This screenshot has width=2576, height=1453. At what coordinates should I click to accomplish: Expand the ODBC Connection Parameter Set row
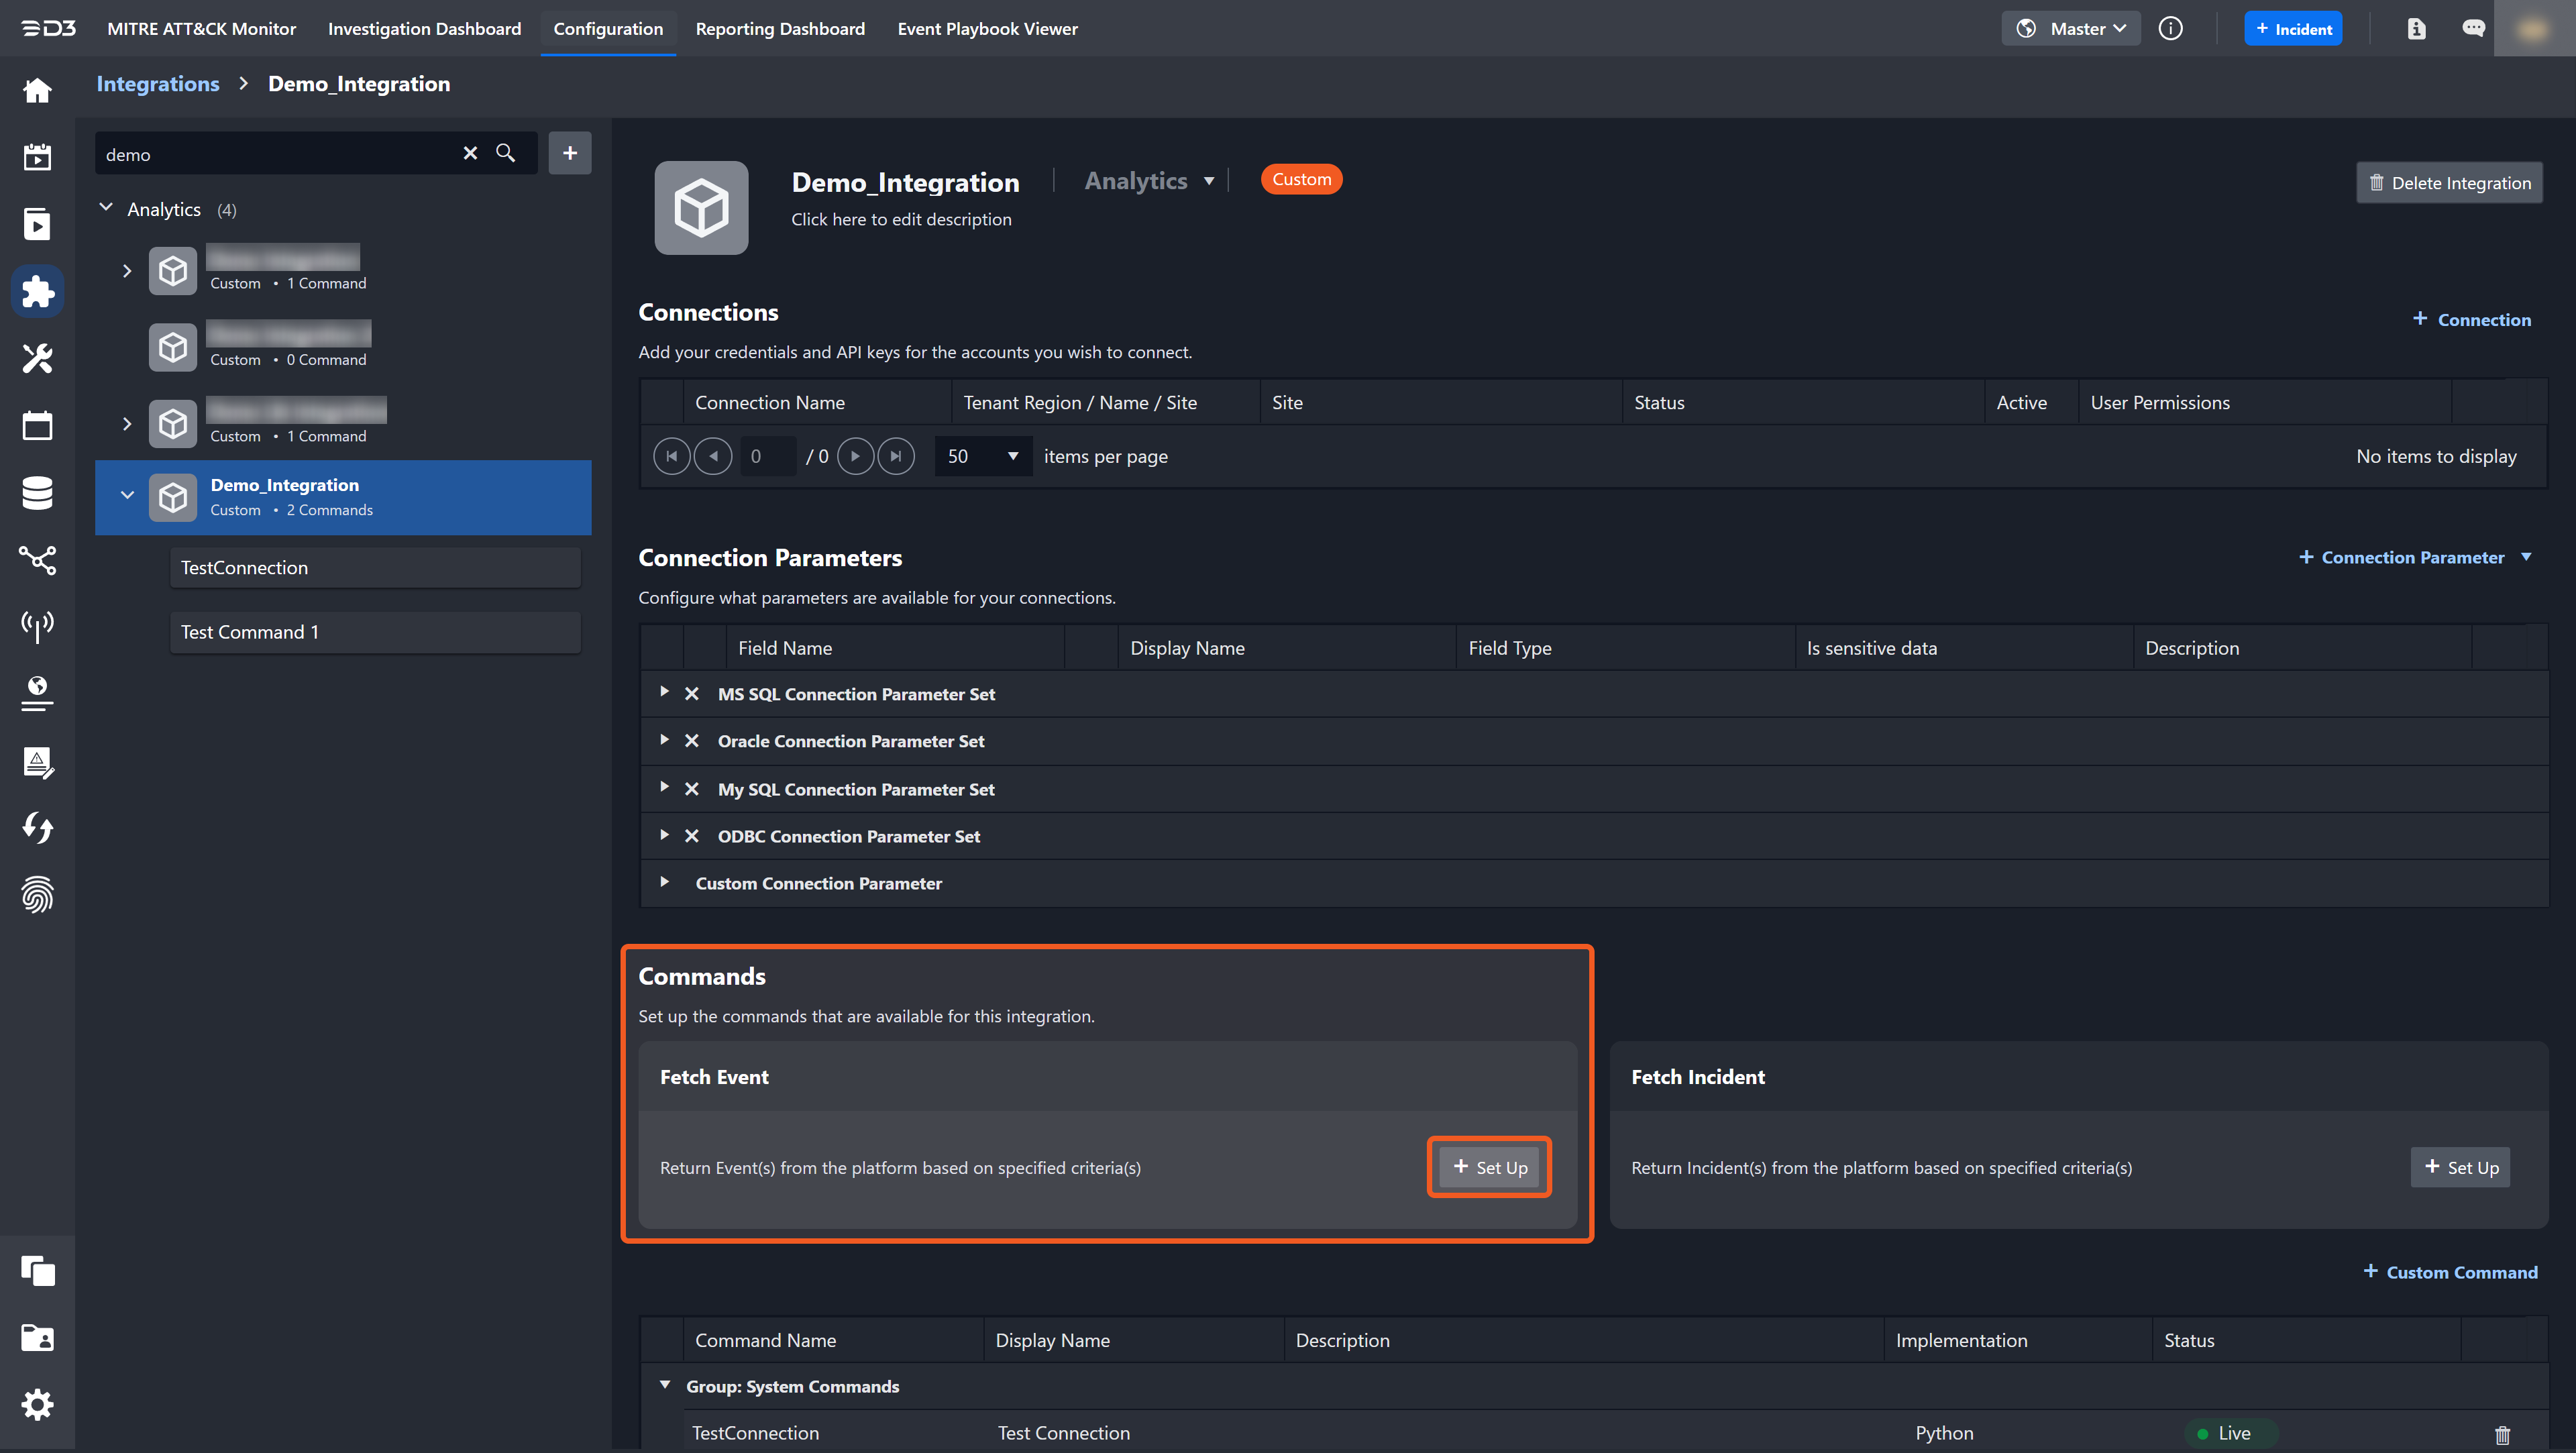click(x=664, y=835)
